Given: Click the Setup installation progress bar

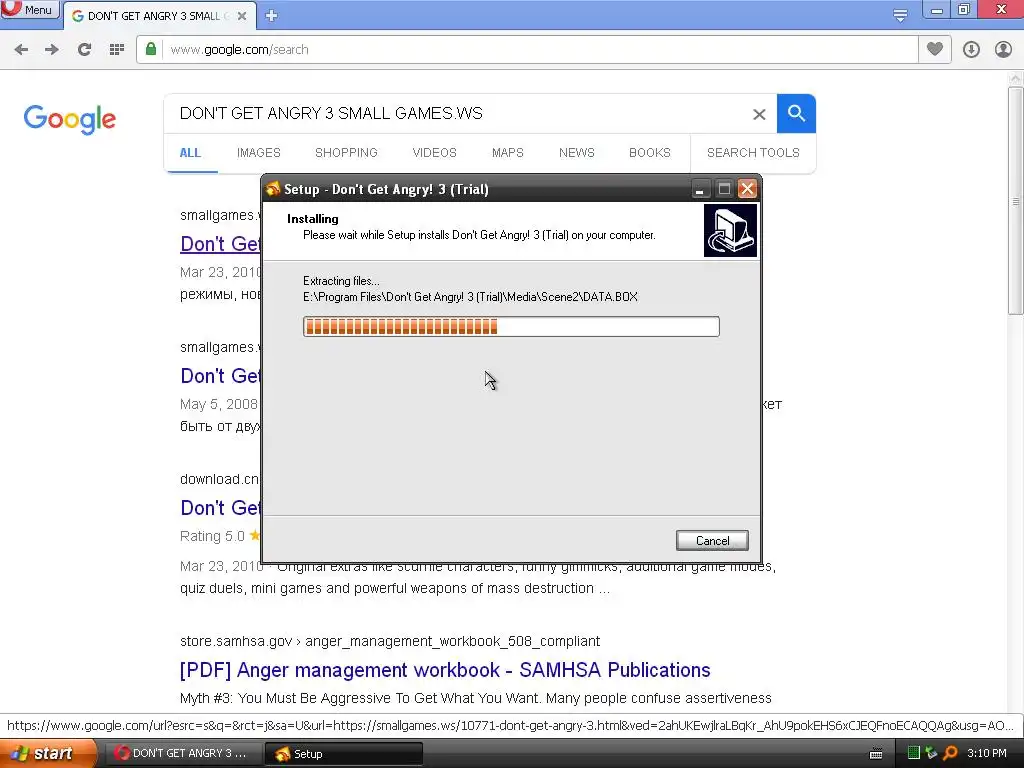Looking at the screenshot, I should [x=511, y=327].
